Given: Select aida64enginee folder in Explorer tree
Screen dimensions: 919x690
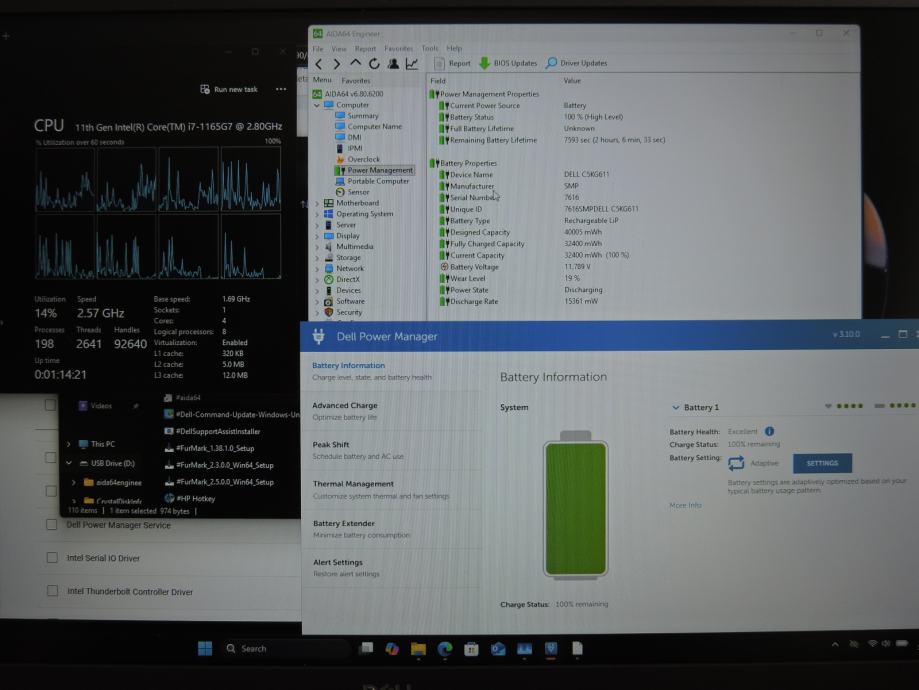Looking at the screenshot, I should (x=113, y=482).
